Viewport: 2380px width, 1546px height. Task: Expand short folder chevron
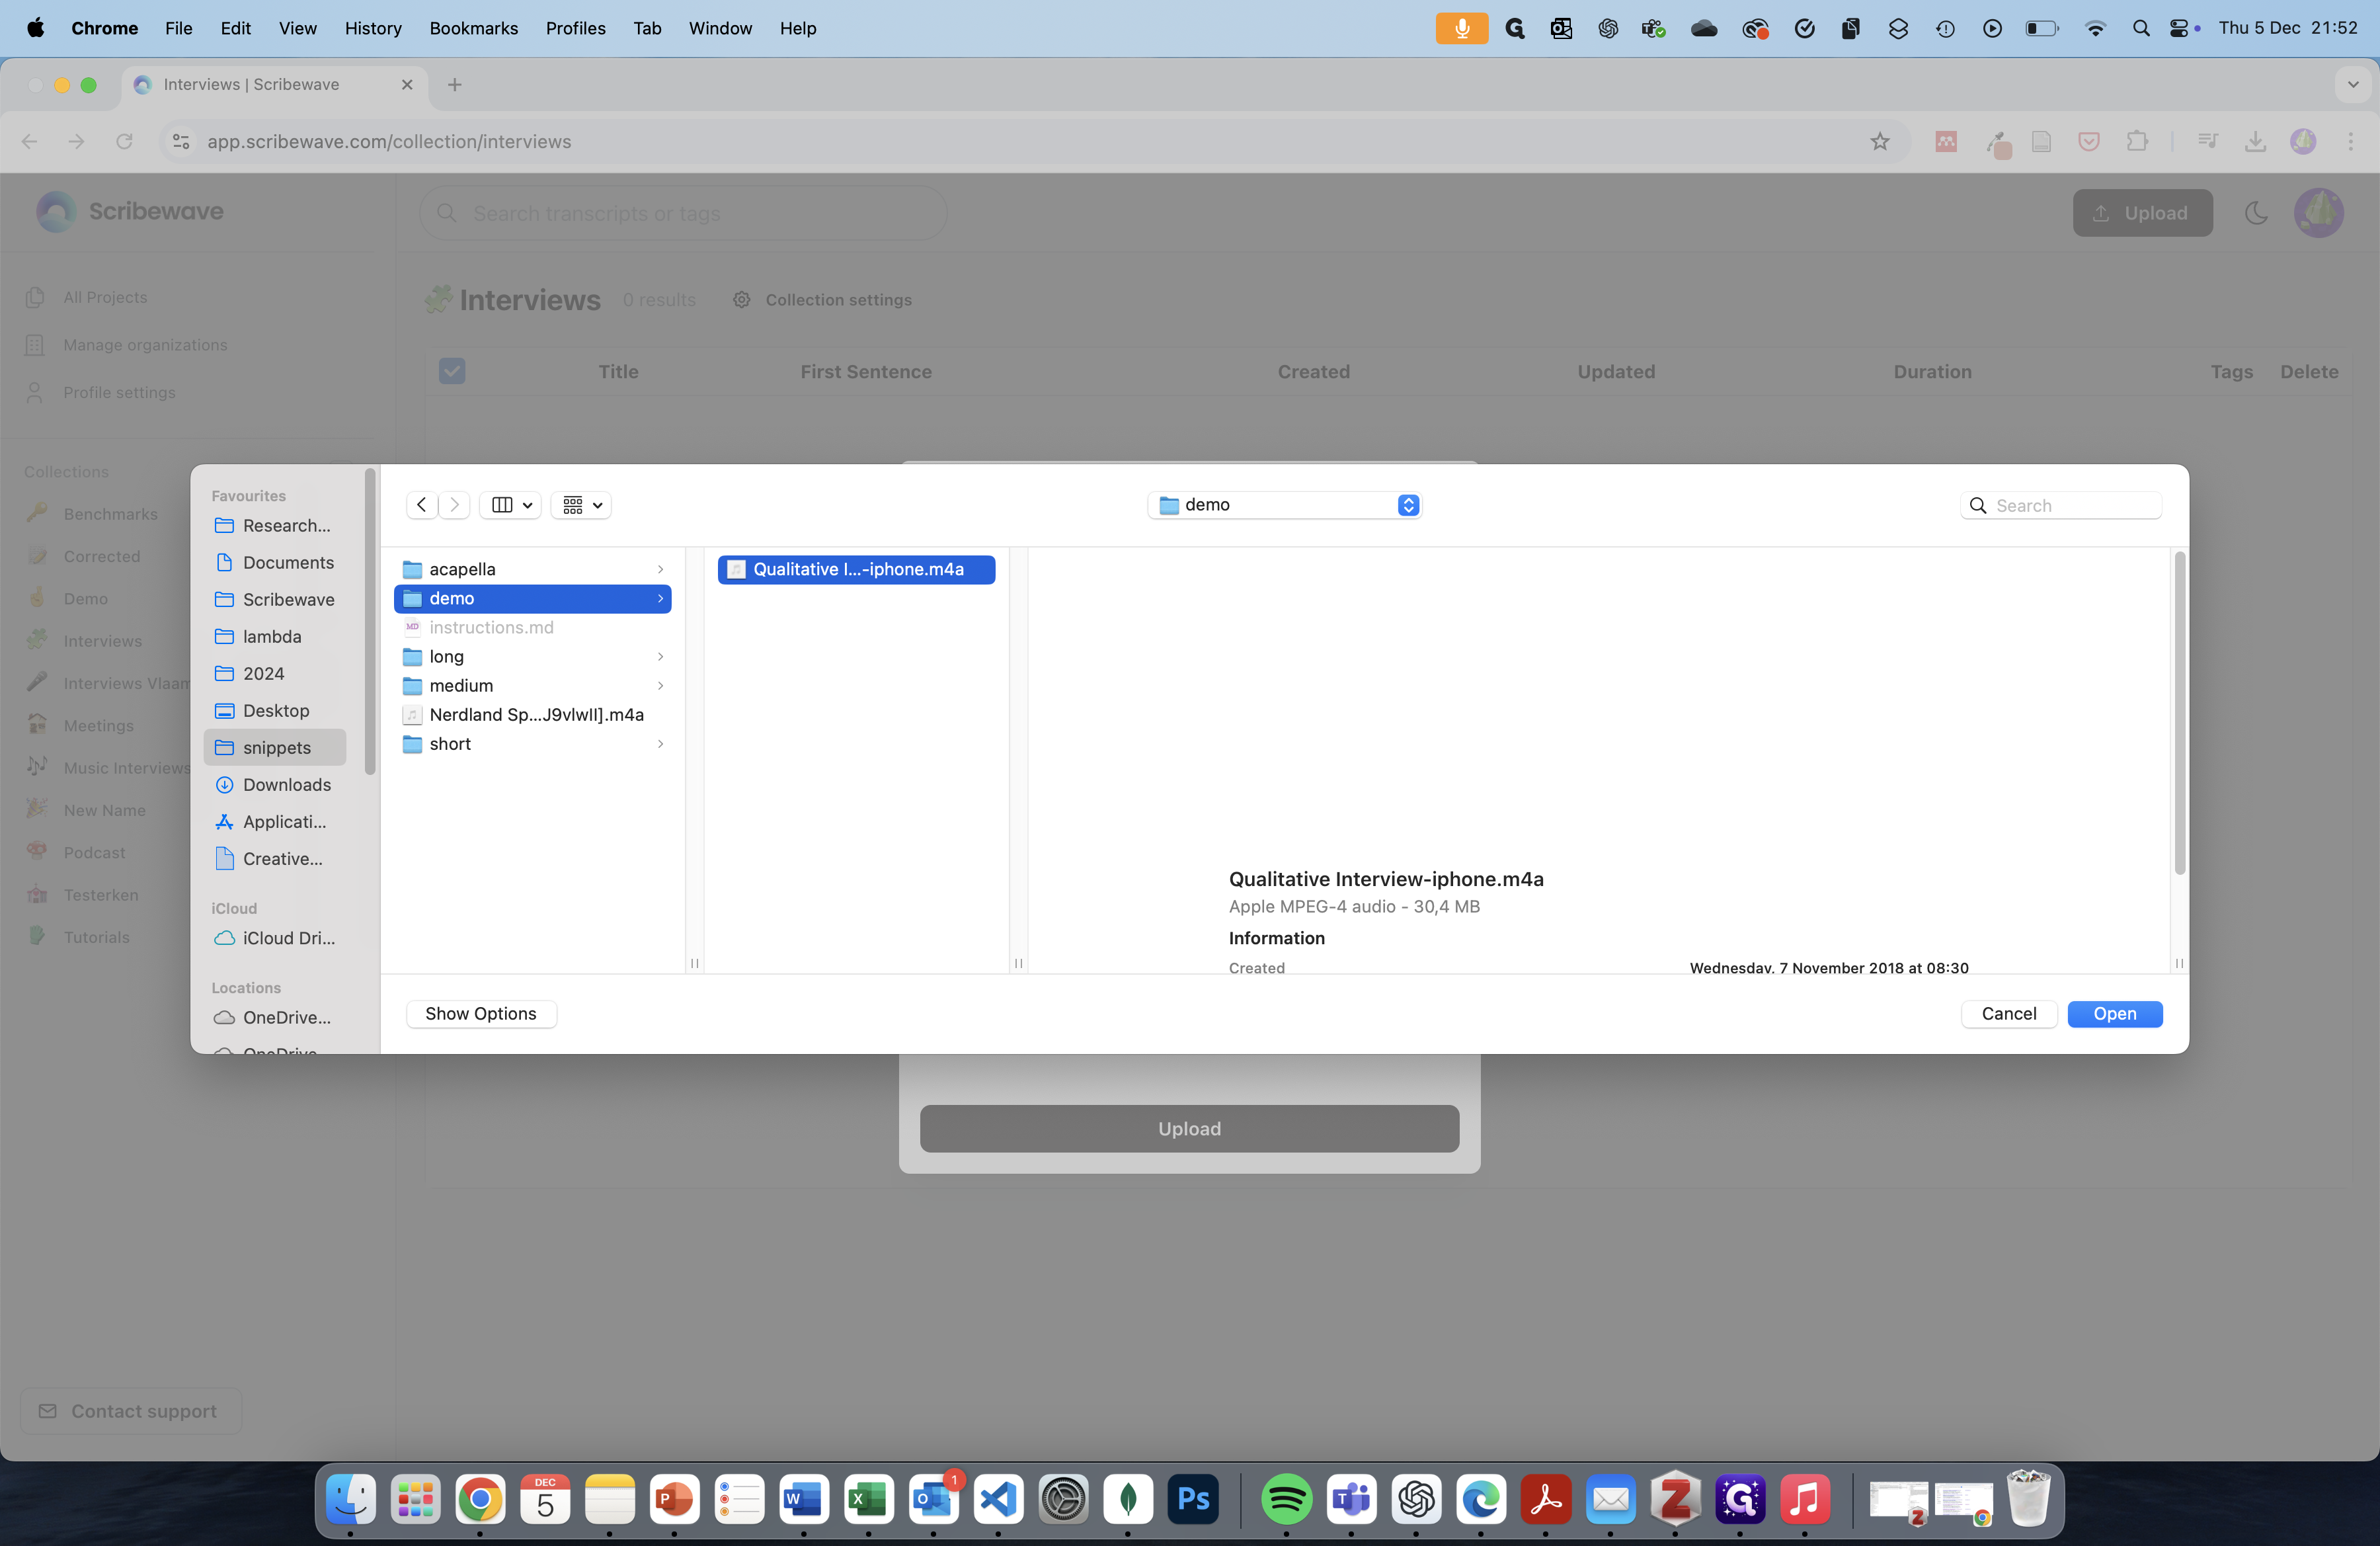point(660,744)
